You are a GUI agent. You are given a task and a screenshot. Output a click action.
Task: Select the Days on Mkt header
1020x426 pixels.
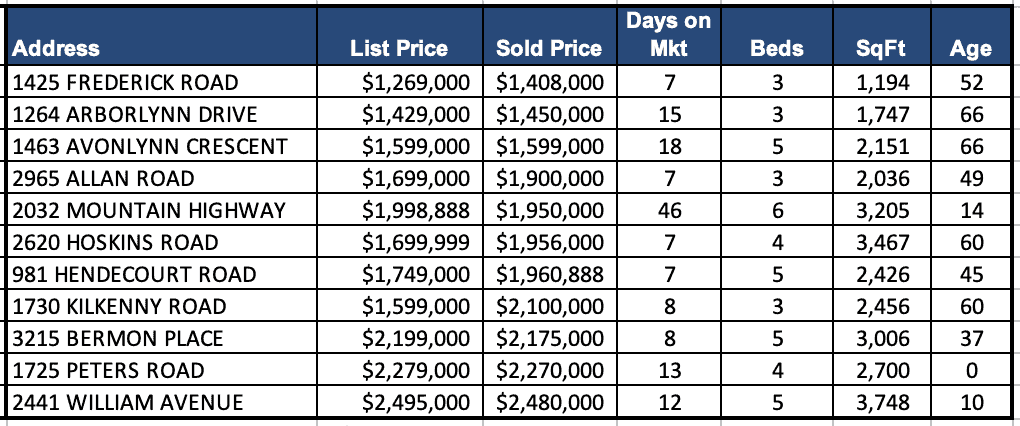click(x=669, y=34)
